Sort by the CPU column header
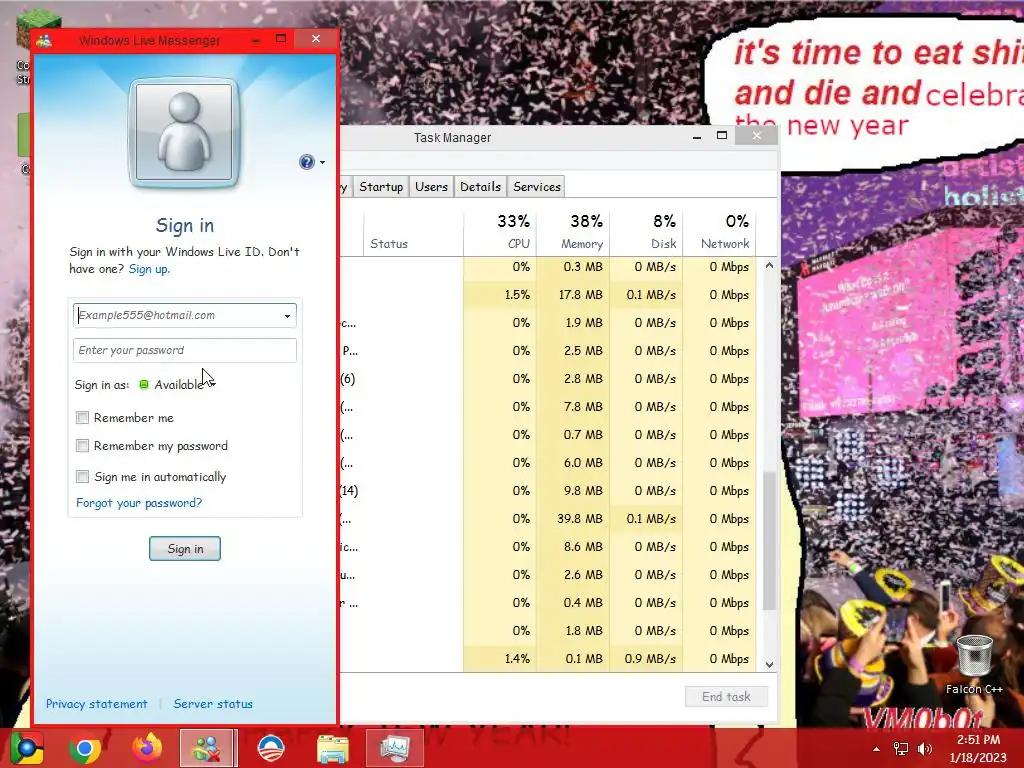Screen dimensions: 1024x768 click(500, 232)
